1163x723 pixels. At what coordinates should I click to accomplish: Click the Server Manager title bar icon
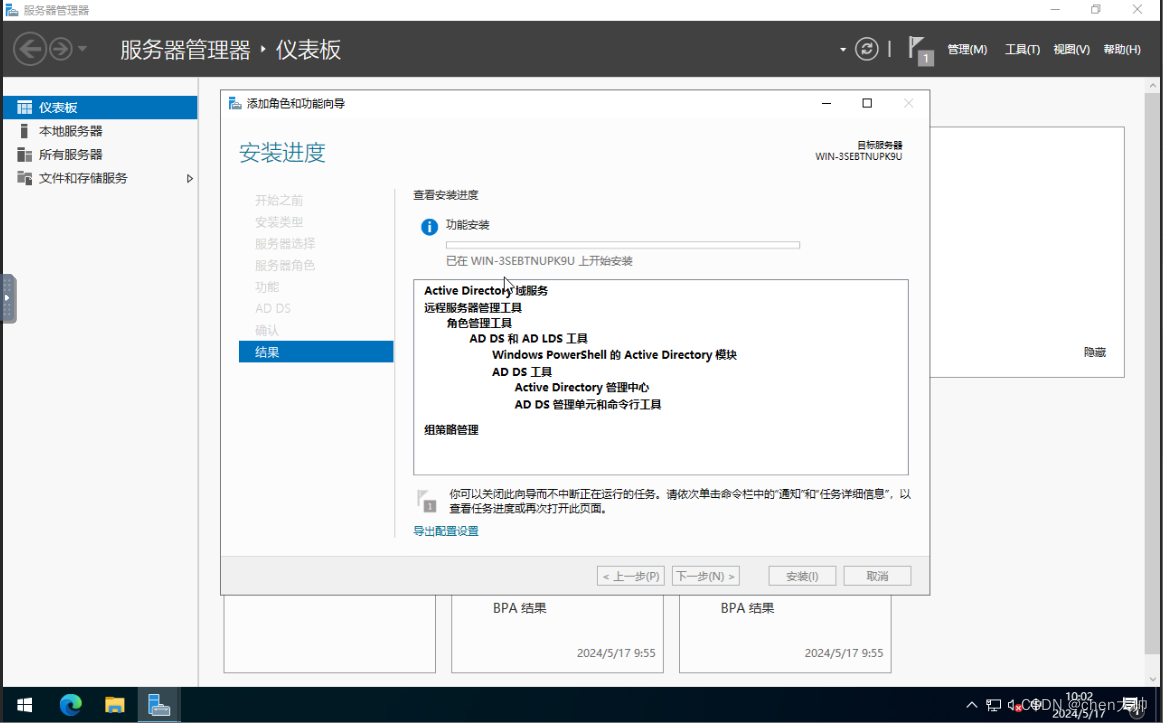(11, 10)
